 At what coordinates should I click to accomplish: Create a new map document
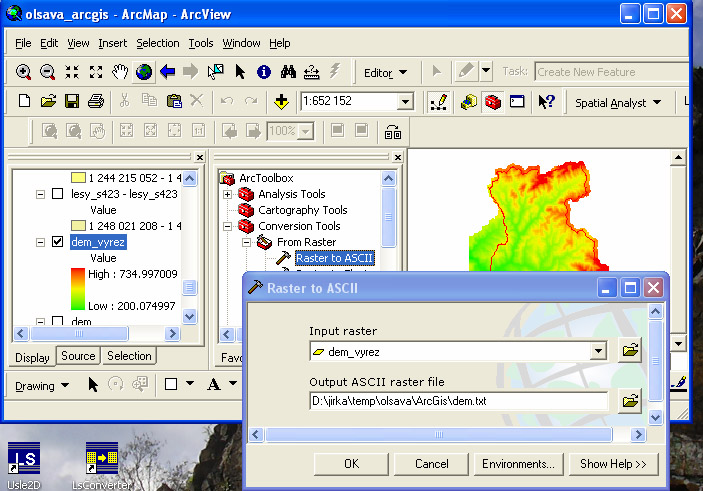(24, 101)
